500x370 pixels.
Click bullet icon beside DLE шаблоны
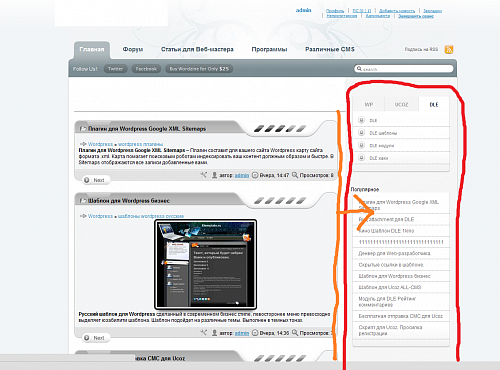(x=361, y=133)
